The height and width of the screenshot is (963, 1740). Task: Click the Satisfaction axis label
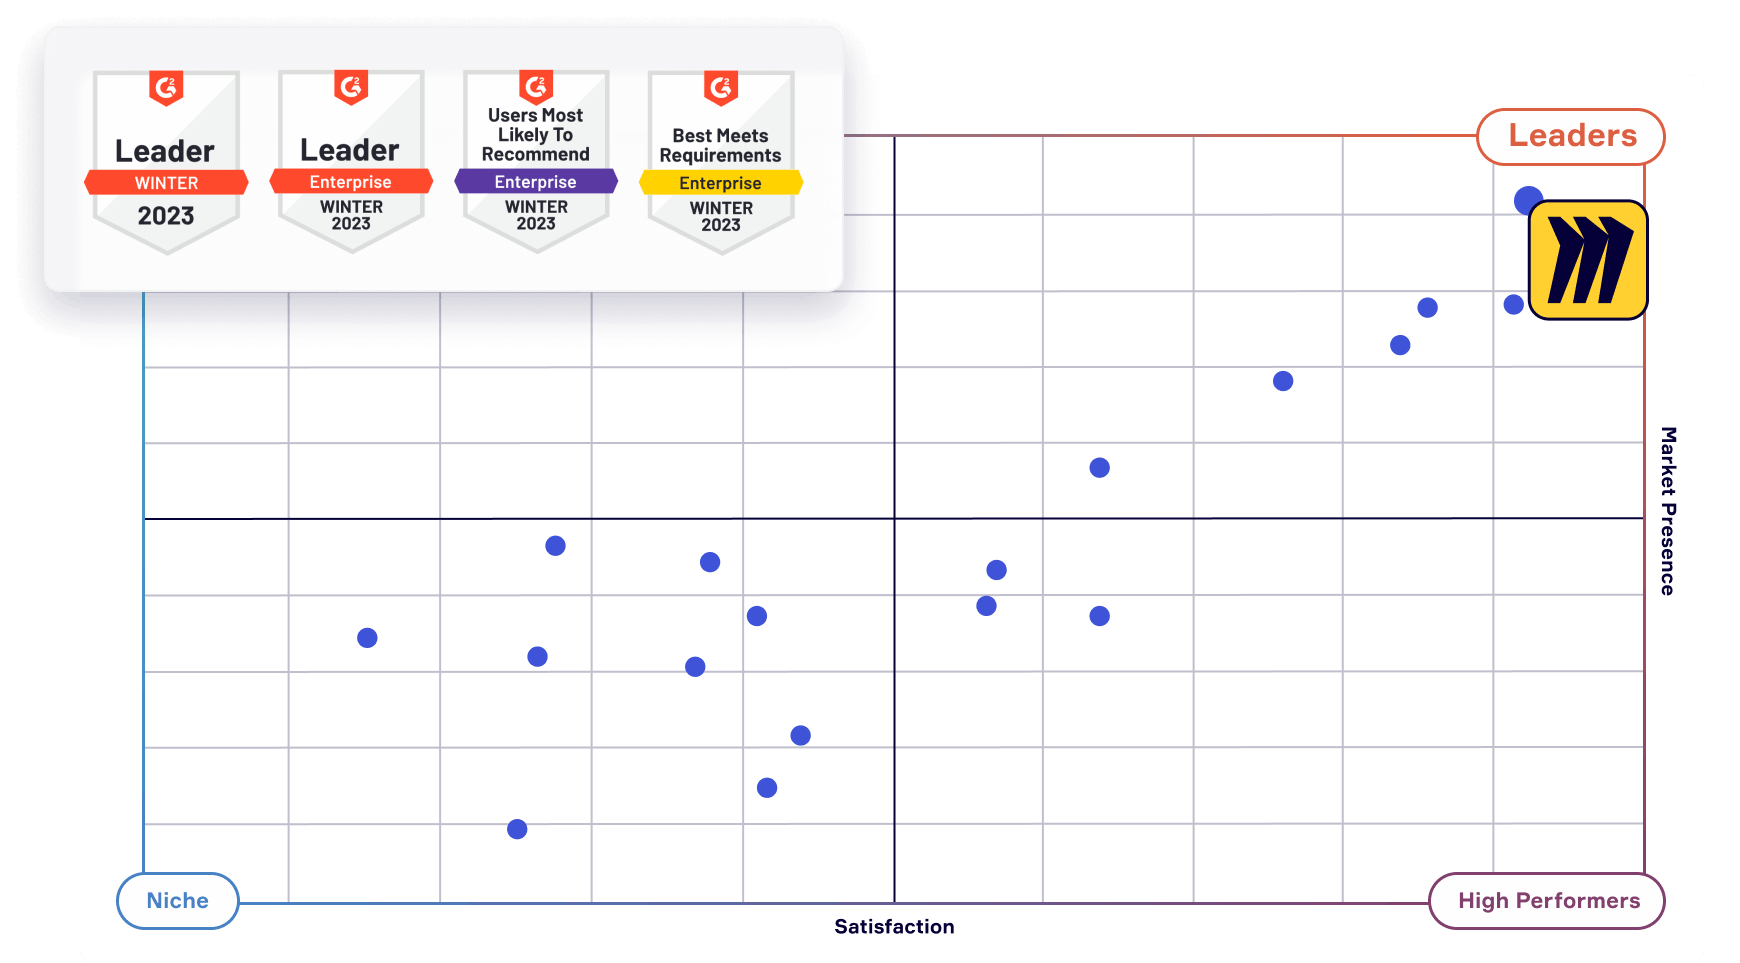894,926
